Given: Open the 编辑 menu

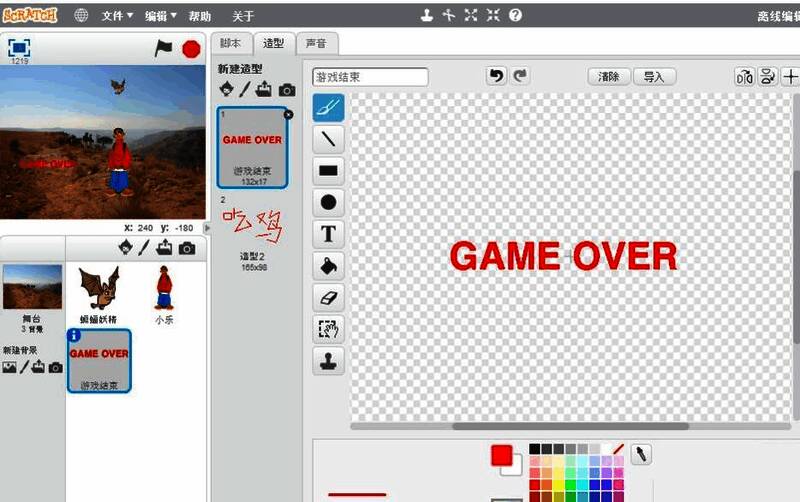Looking at the screenshot, I should click(x=160, y=16).
